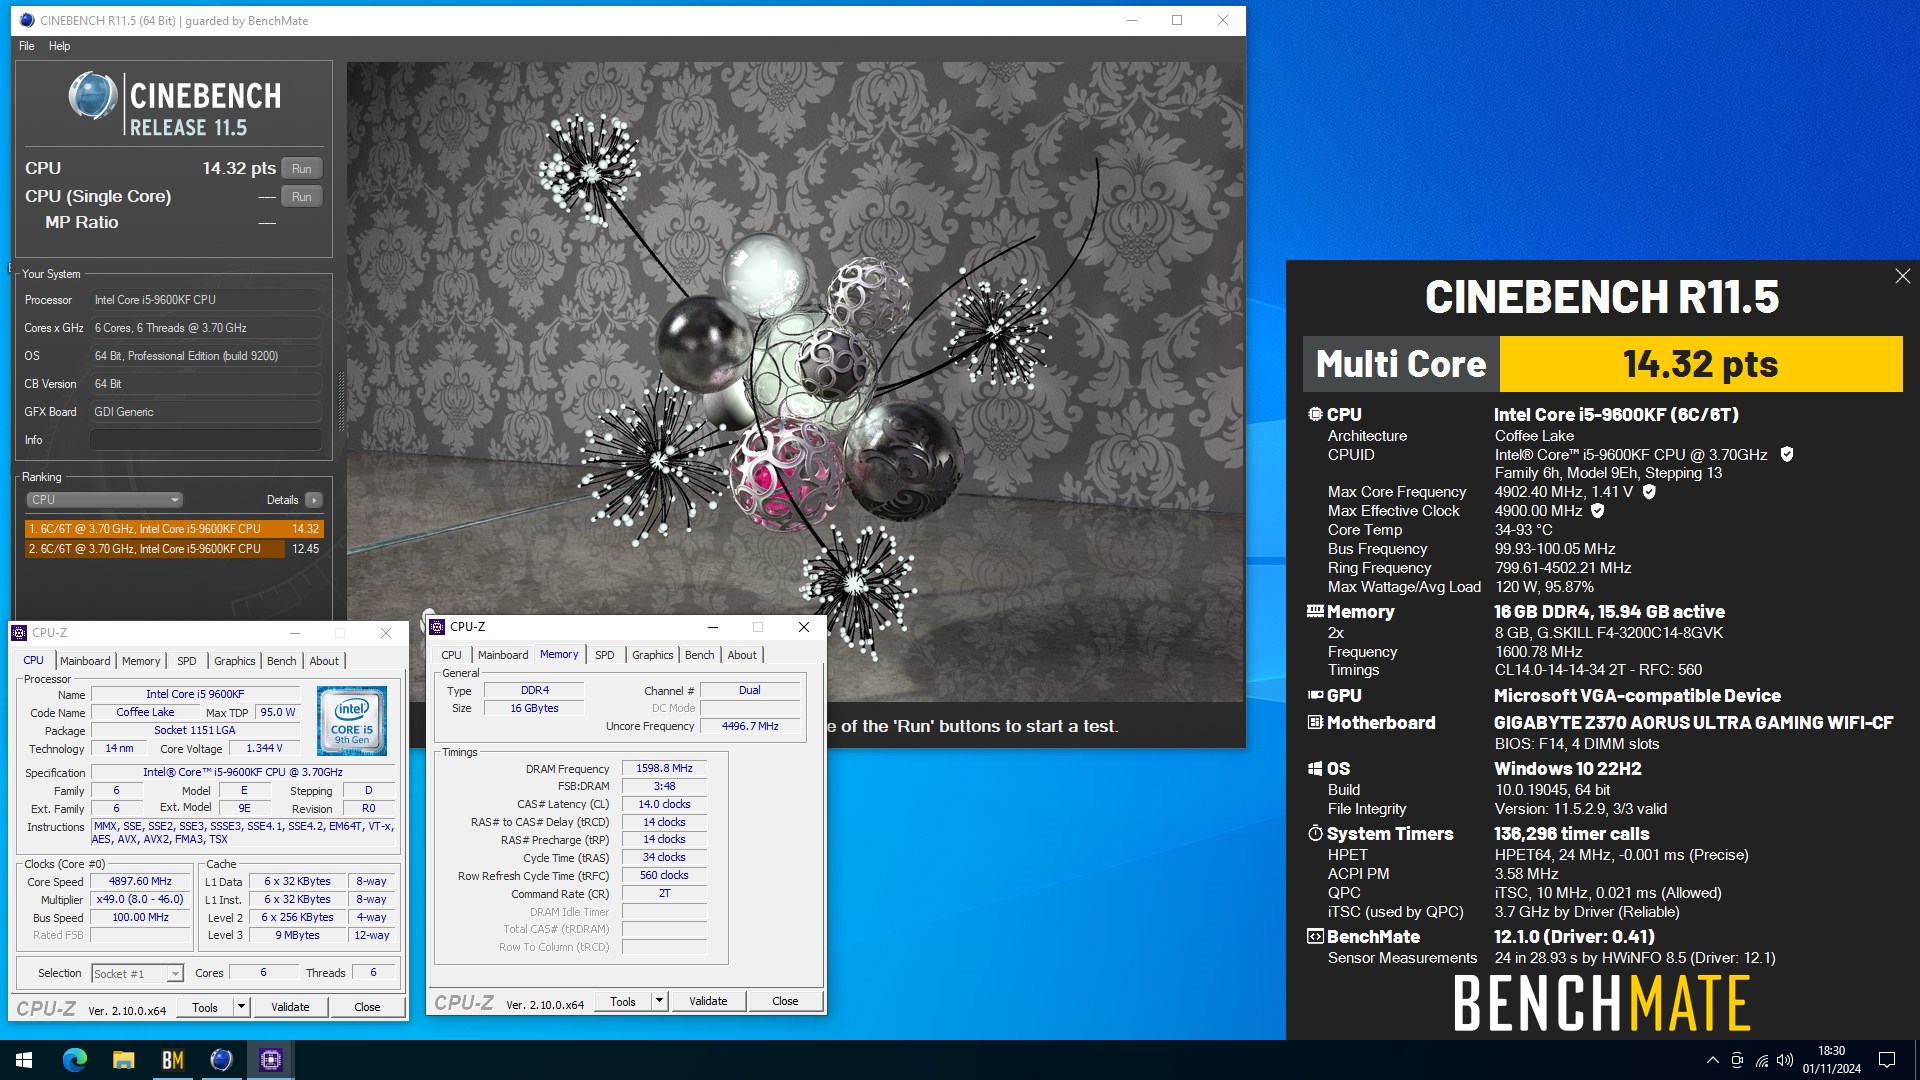Click the Motherboard icon in BenchMate panel
This screenshot has width=1920, height=1080.
coord(1315,722)
